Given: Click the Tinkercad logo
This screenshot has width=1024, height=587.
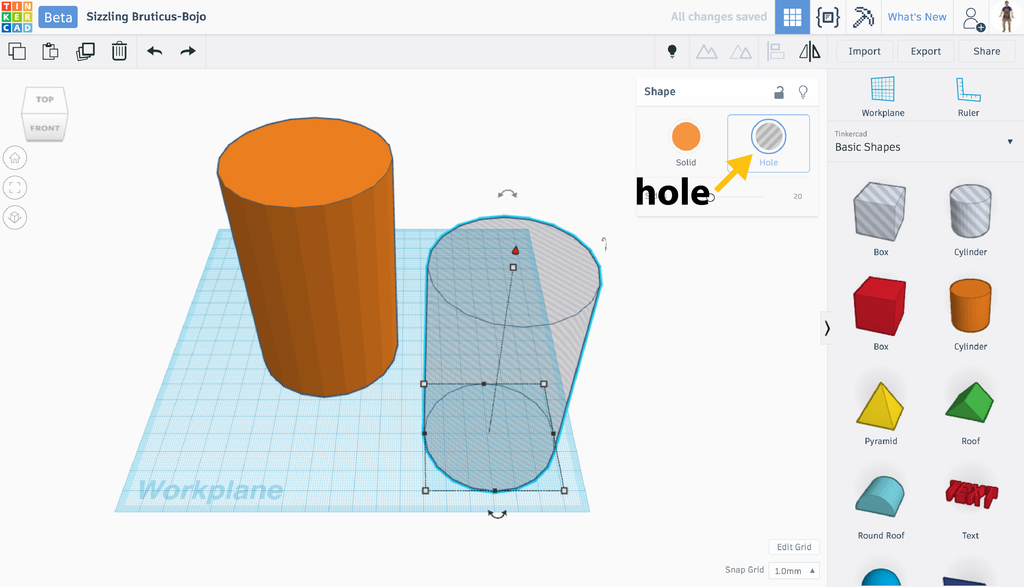Looking at the screenshot, I should 17,17.
